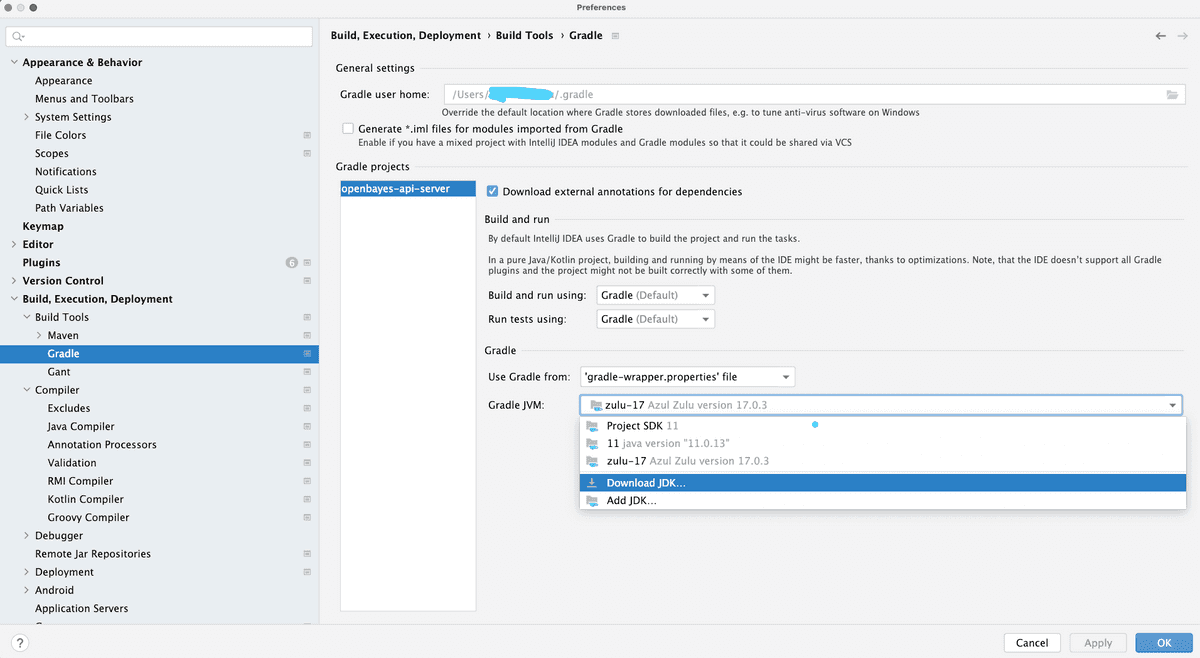The height and width of the screenshot is (658, 1200).
Task: Open the Use Gradle from dropdown
Action: coord(687,377)
